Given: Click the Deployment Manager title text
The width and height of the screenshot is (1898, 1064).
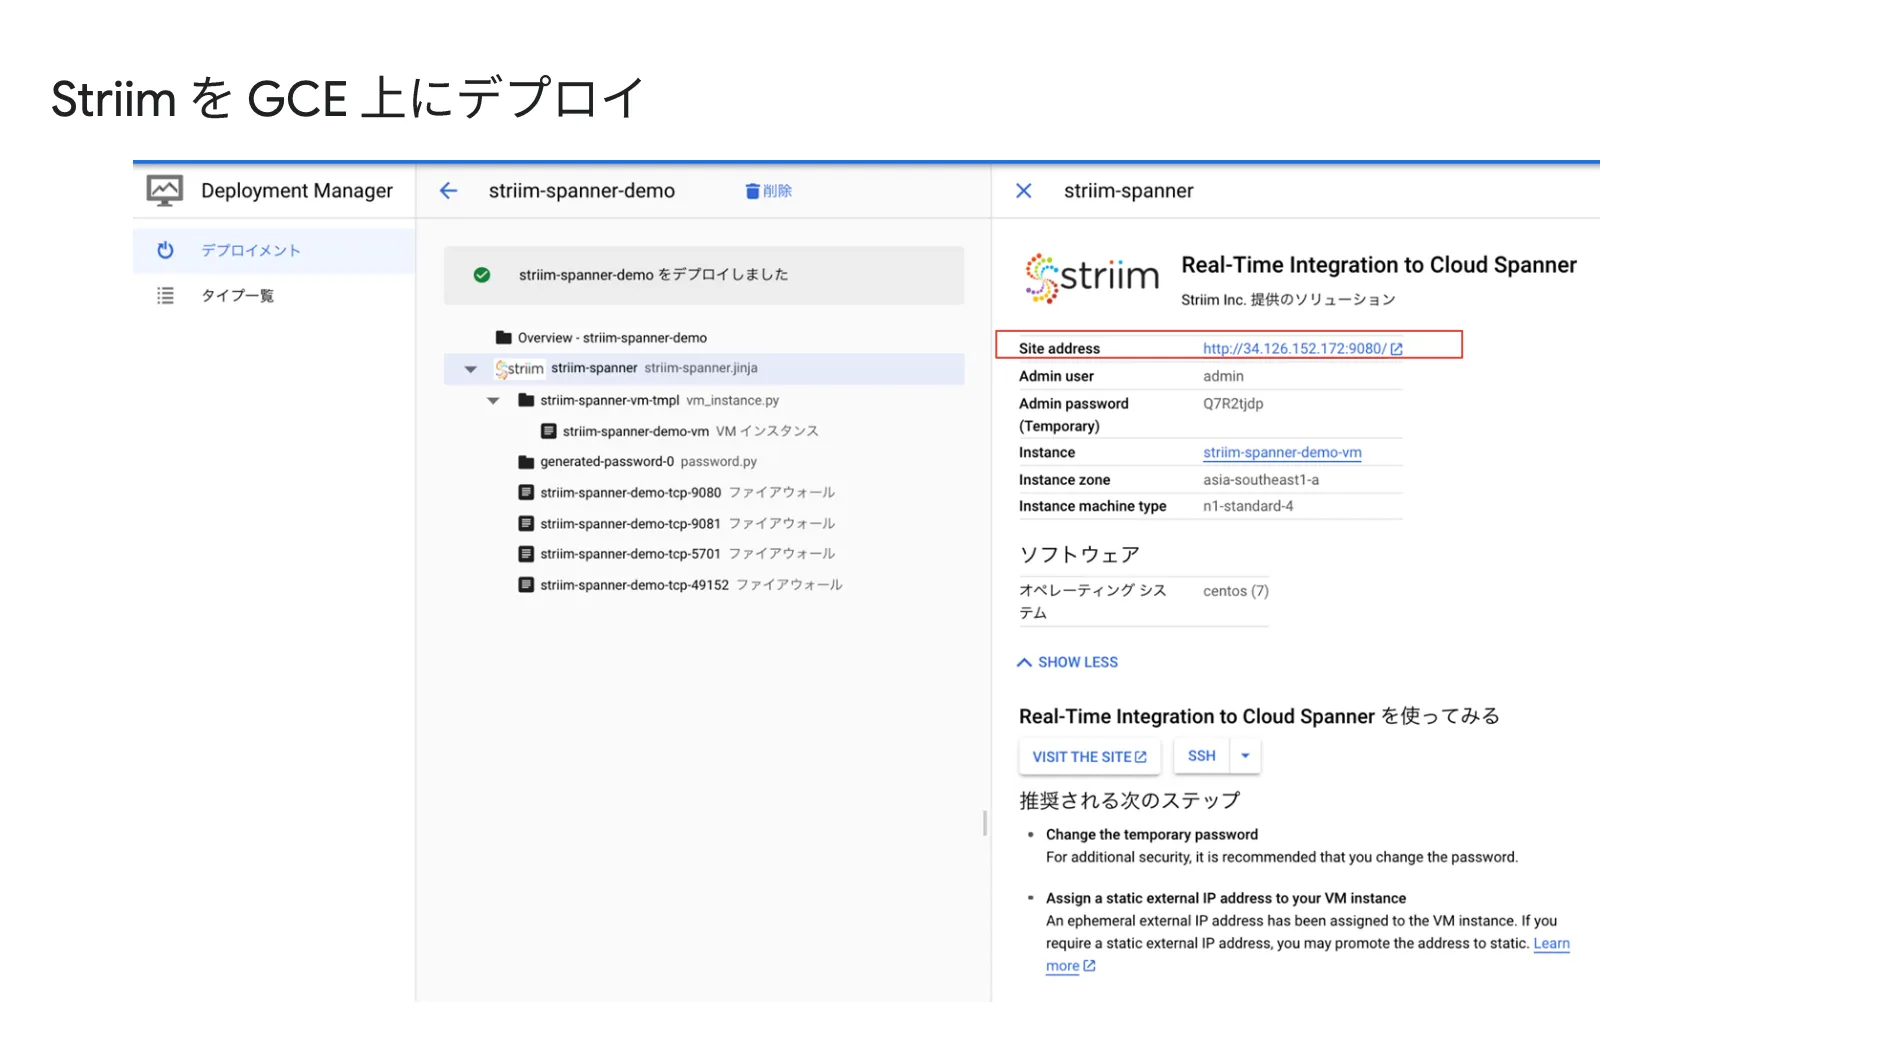Looking at the screenshot, I should coord(297,191).
